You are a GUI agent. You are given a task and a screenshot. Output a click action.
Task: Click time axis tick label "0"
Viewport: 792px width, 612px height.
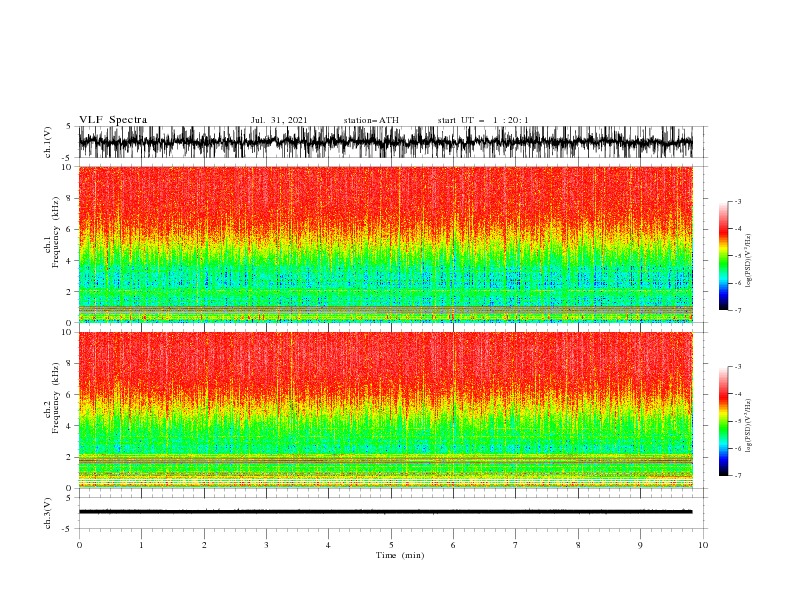[79, 545]
